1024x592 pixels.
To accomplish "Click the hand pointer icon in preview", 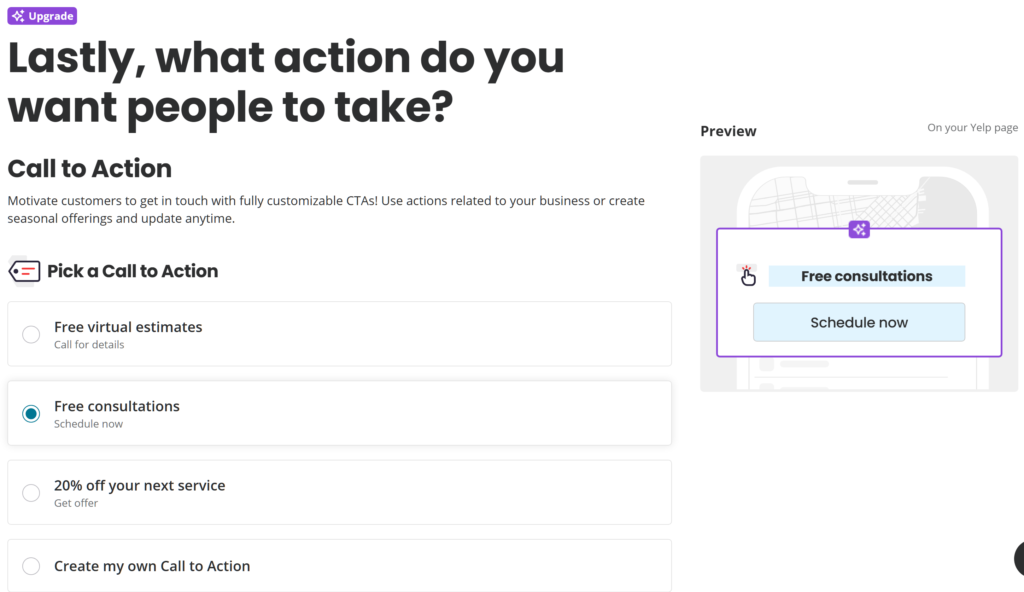I will (x=748, y=276).
